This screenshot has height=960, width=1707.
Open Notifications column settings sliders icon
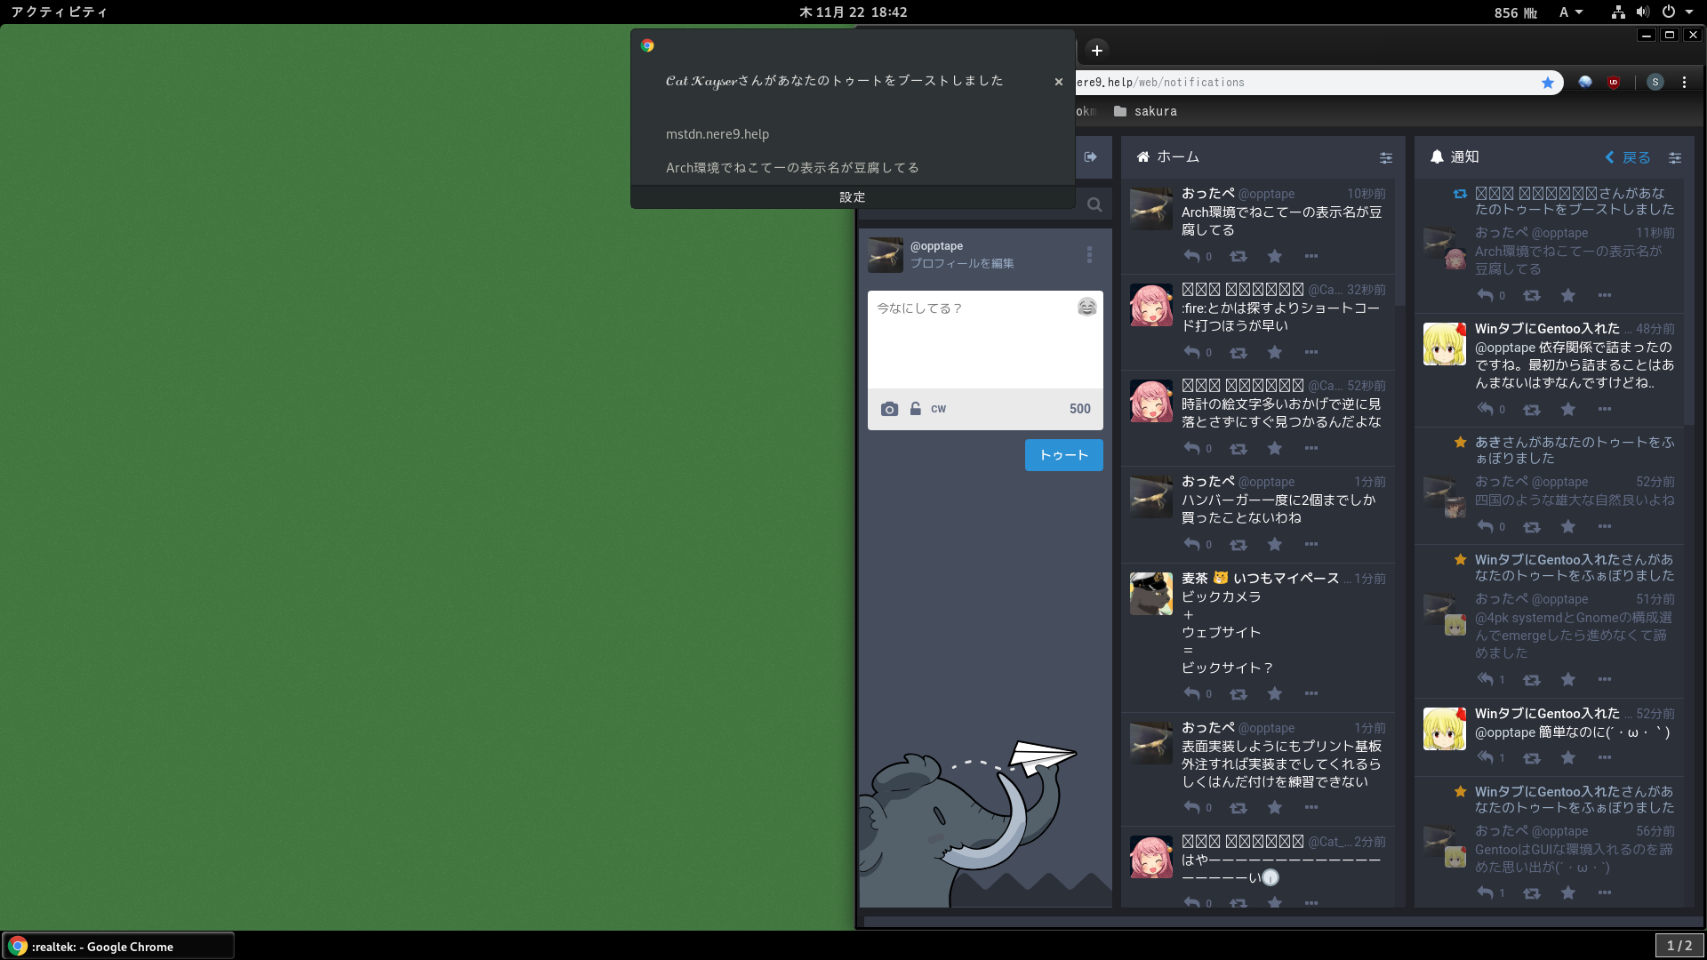pos(1675,157)
